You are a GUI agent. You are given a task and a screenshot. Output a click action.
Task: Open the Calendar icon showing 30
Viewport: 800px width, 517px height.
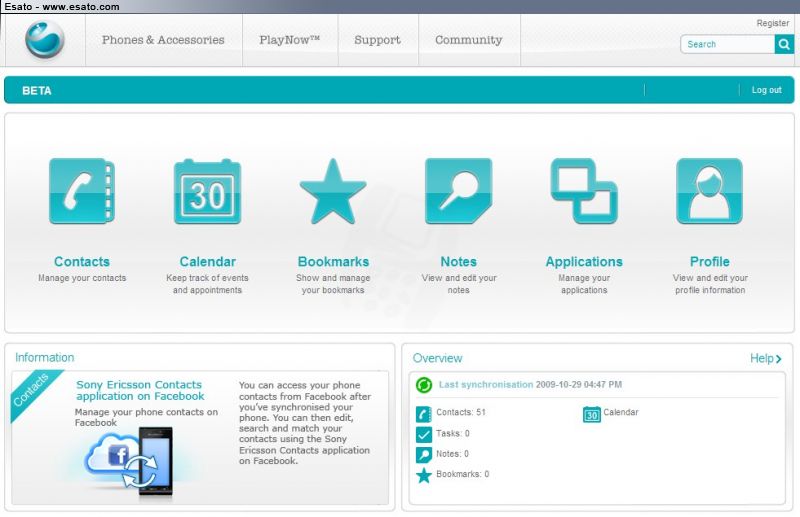point(207,192)
